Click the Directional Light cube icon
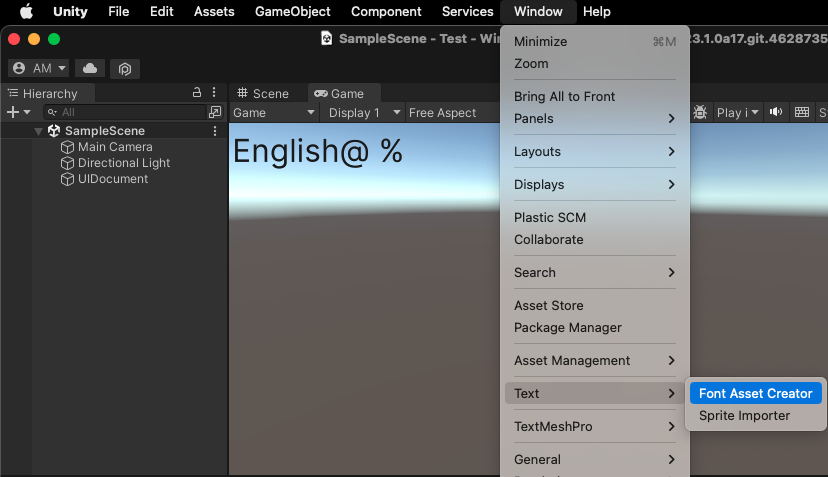This screenshot has width=828, height=477. (67, 163)
